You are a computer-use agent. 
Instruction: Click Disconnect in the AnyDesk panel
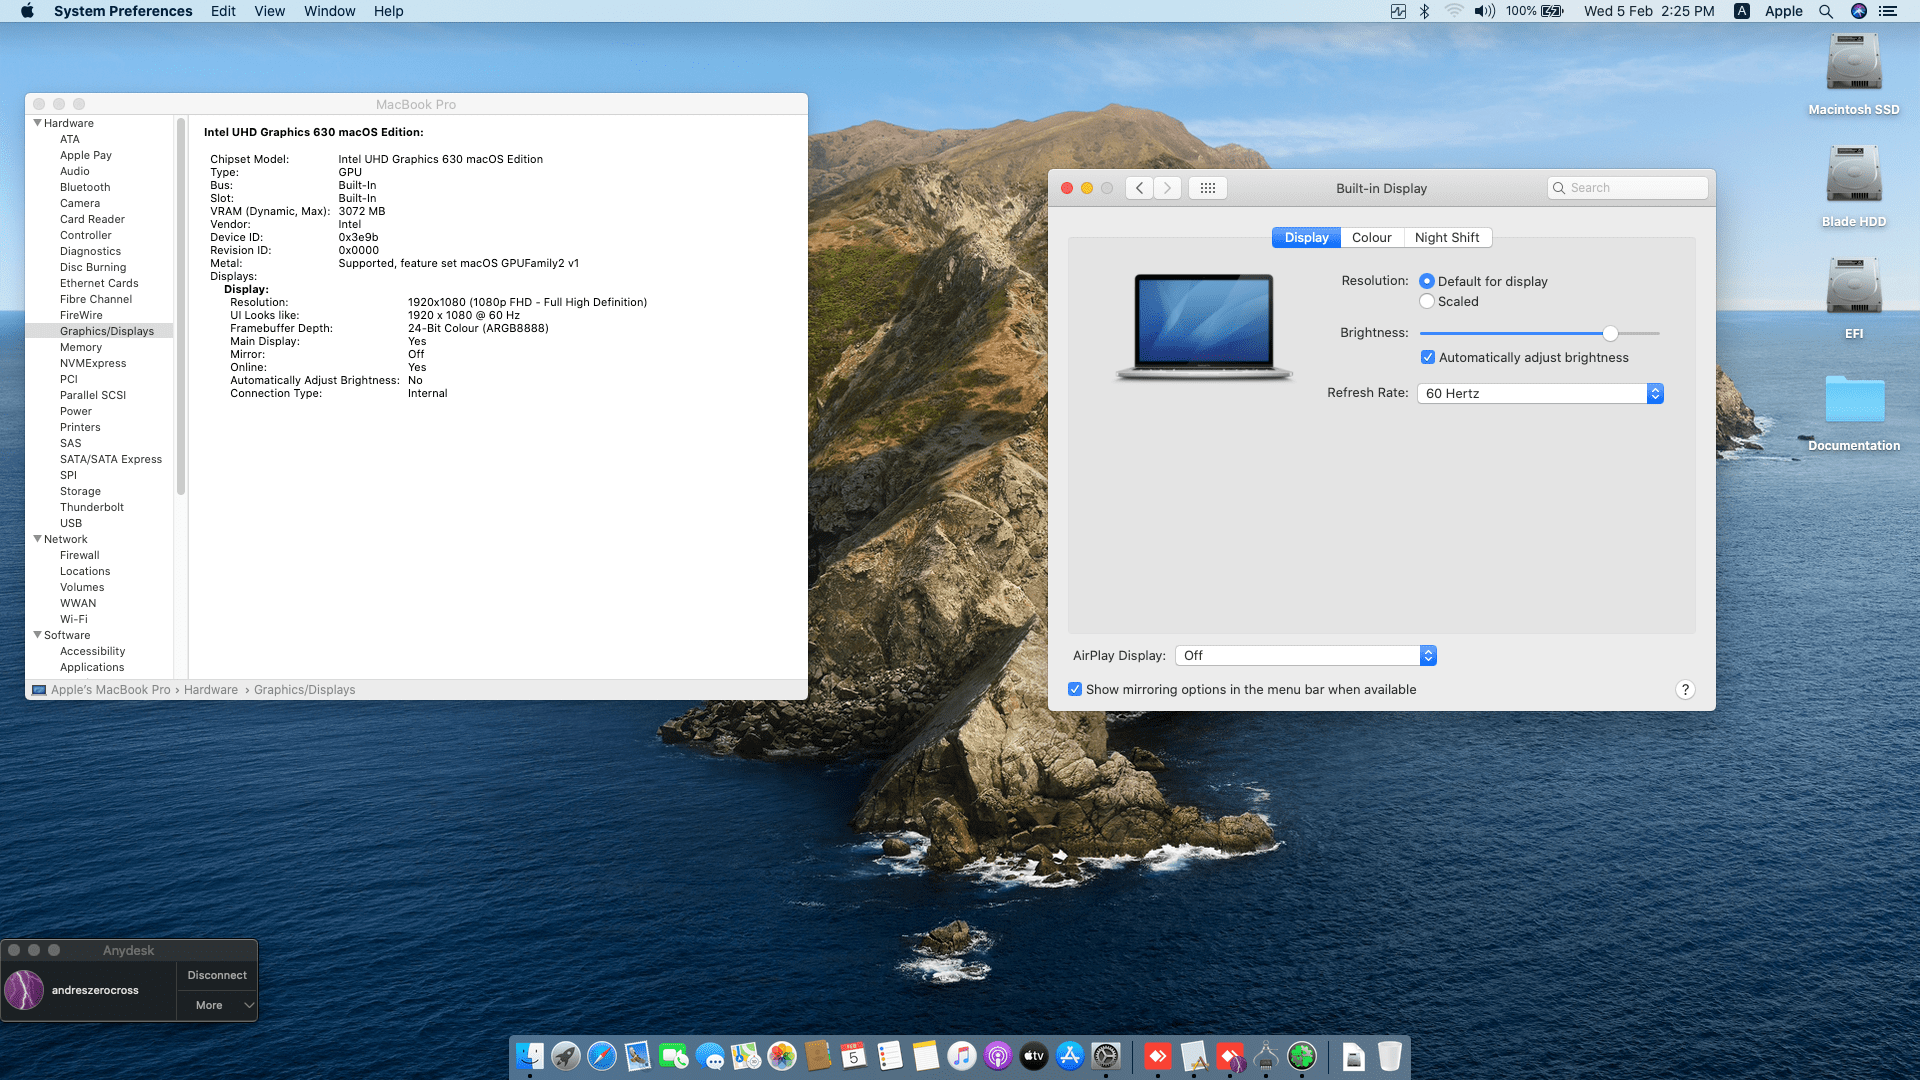click(x=217, y=975)
